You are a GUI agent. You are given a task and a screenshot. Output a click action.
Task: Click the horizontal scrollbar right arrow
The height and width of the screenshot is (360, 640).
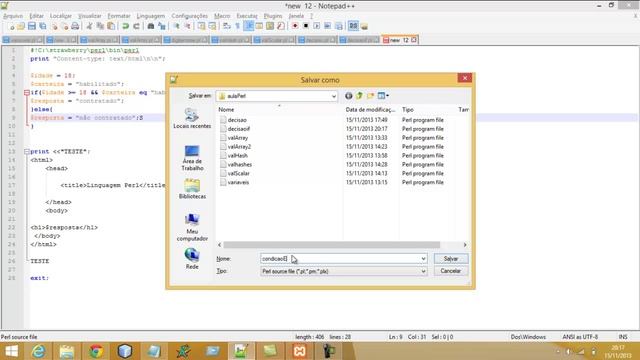click(x=465, y=245)
